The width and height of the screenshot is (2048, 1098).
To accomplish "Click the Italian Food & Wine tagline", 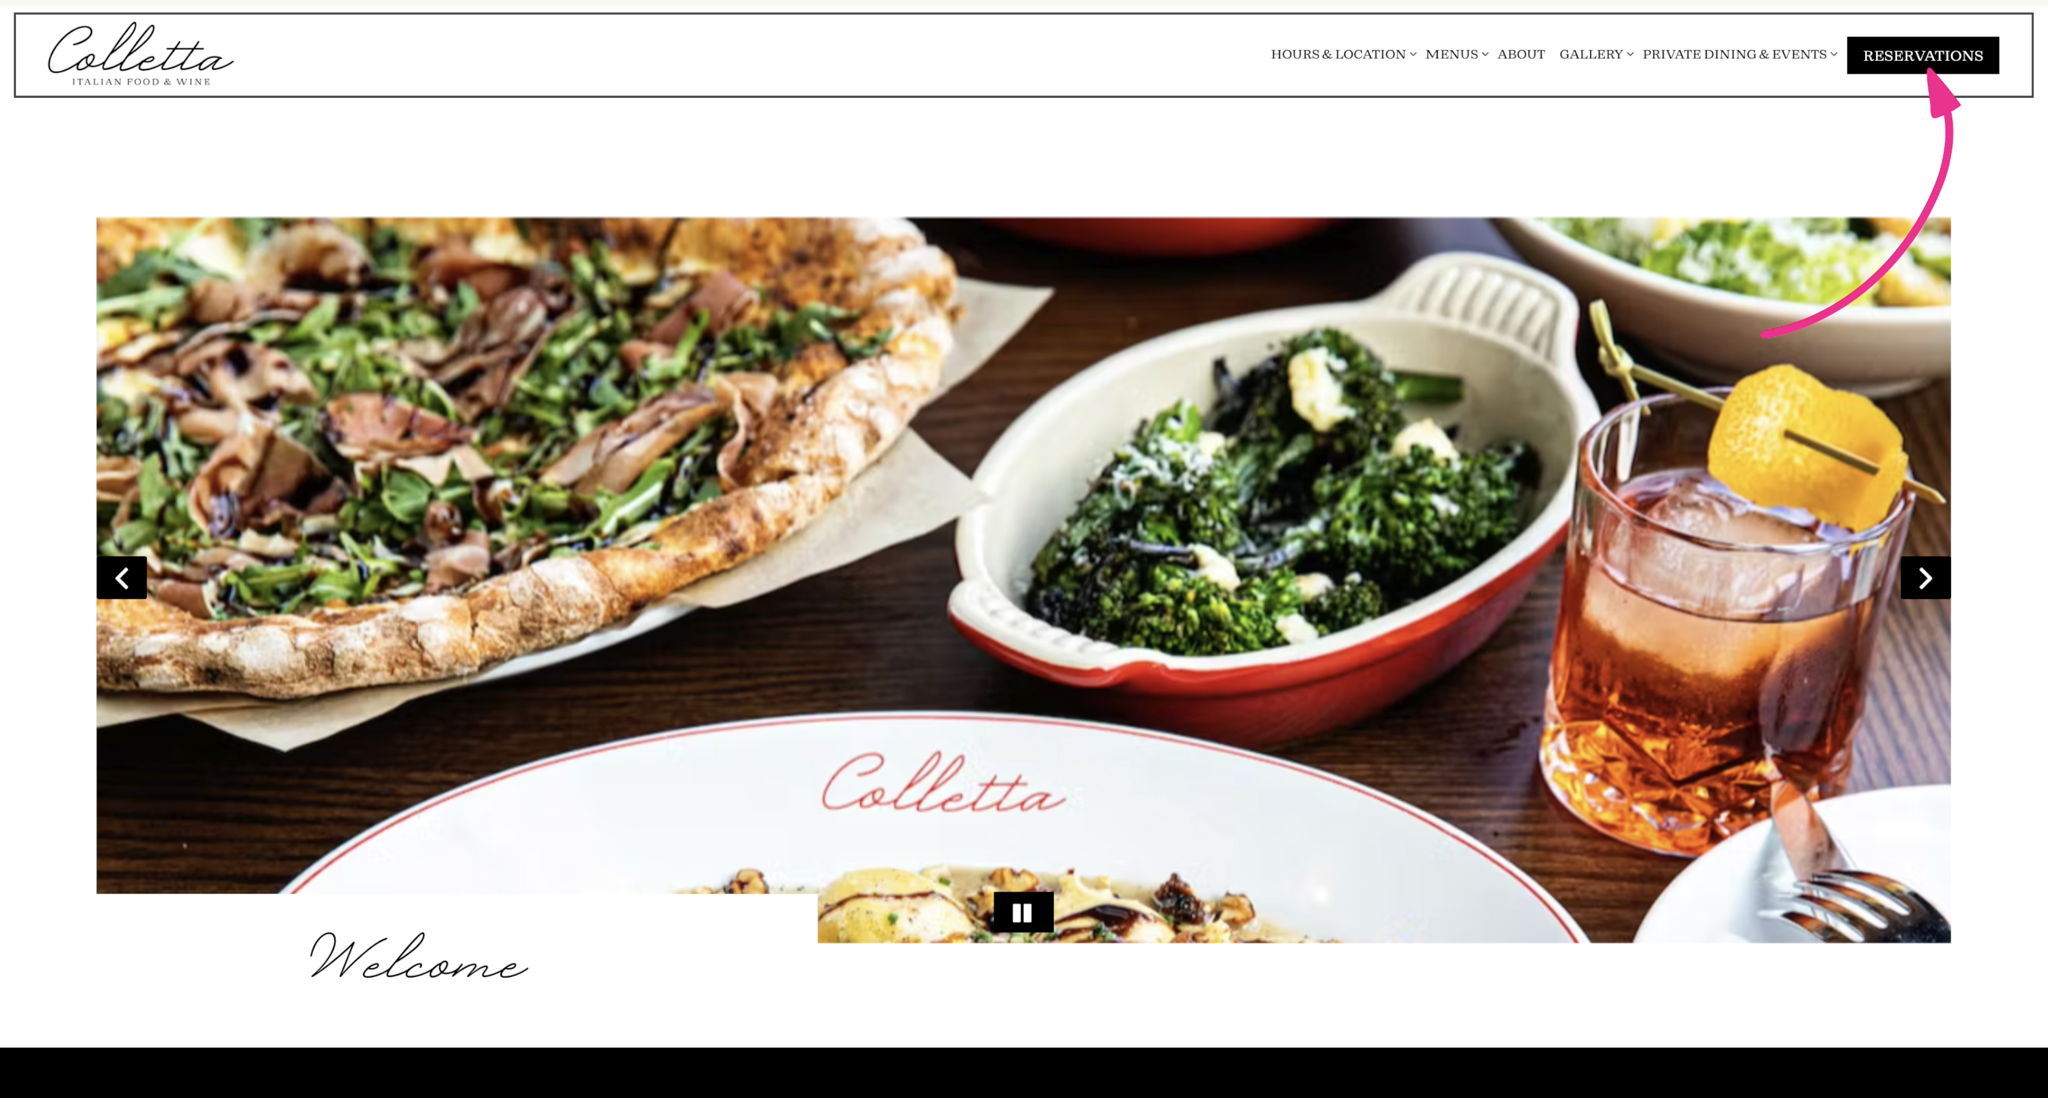I will (141, 82).
